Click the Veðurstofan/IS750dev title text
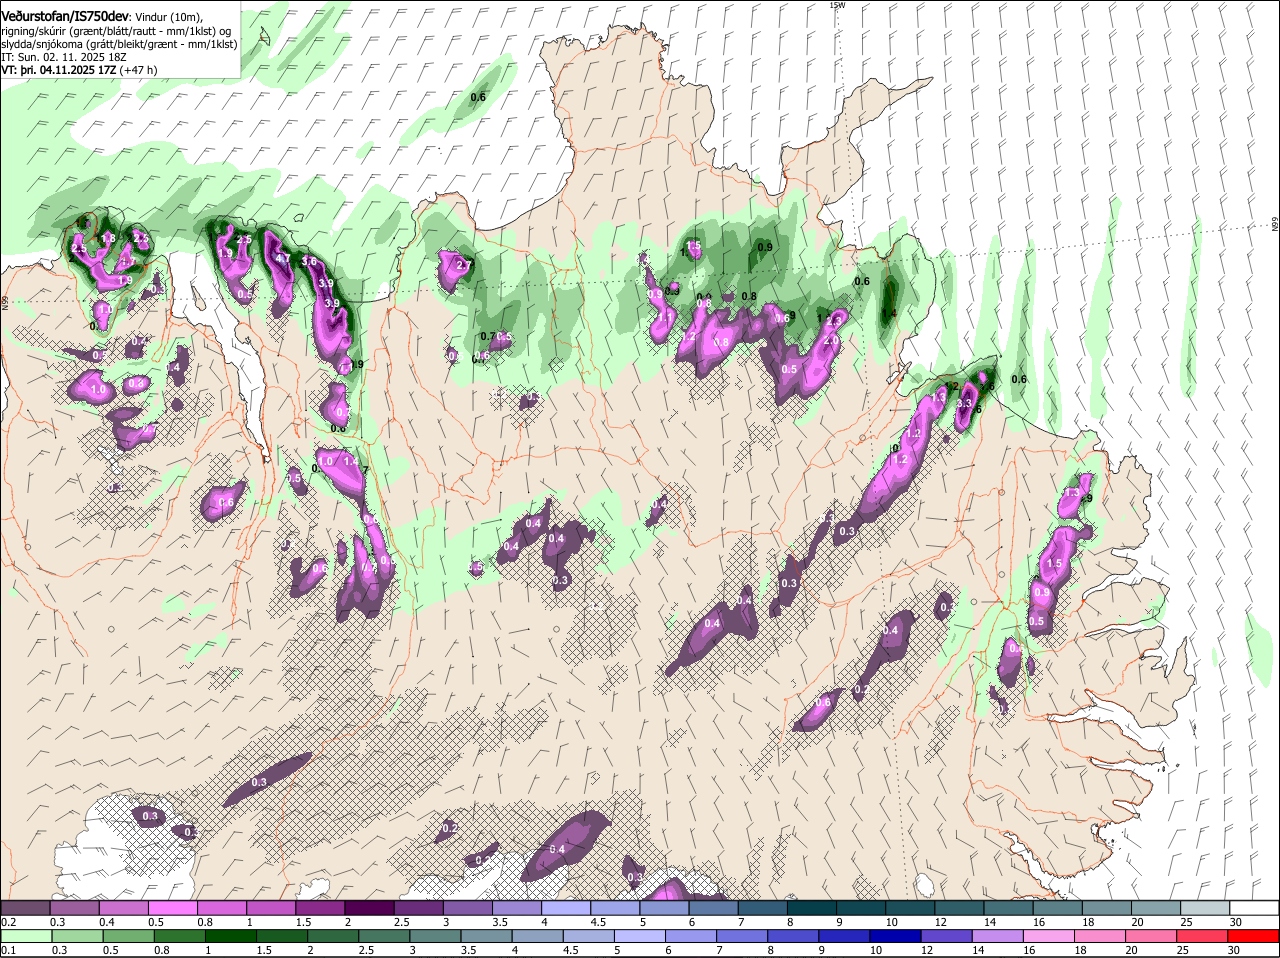The height and width of the screenshot is (958, 1280). tap(65, 16)
